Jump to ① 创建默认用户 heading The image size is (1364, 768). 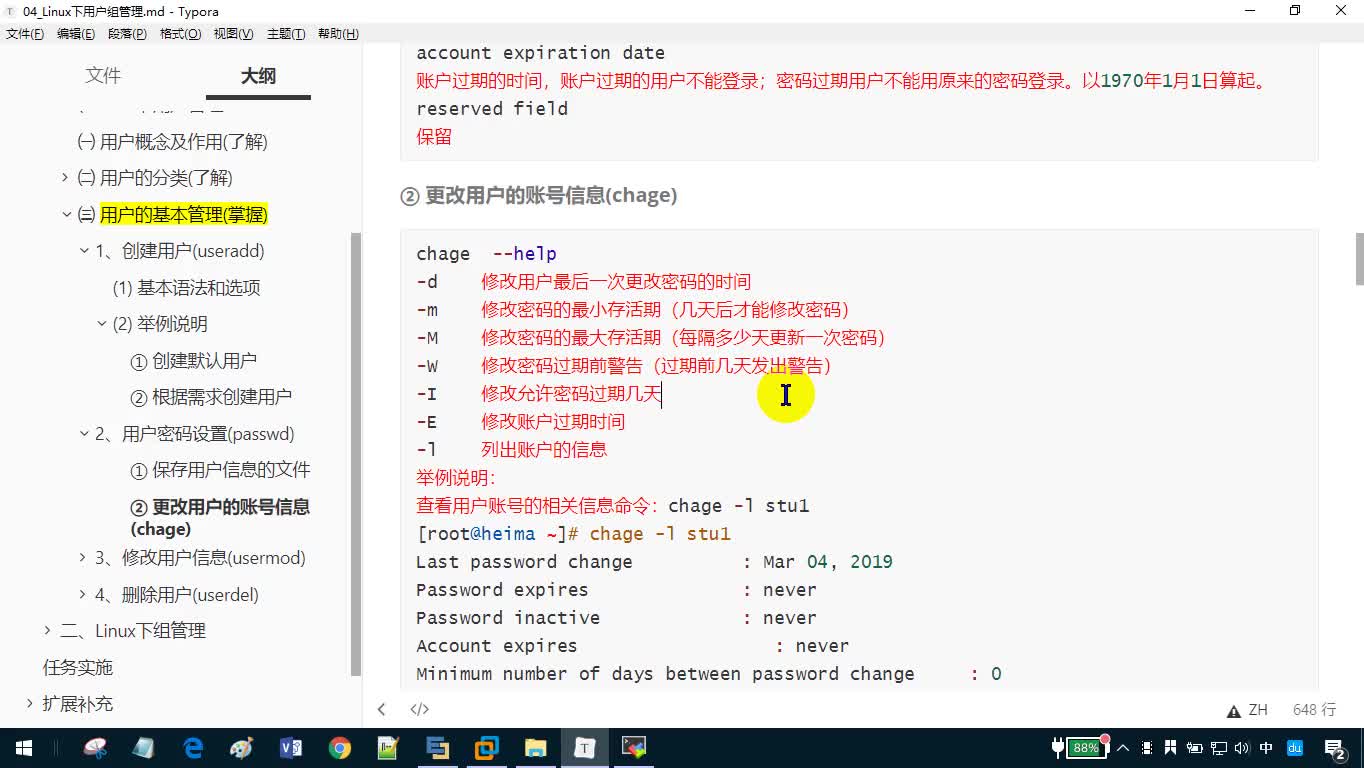pyautogui.click(x=194, y=361)
